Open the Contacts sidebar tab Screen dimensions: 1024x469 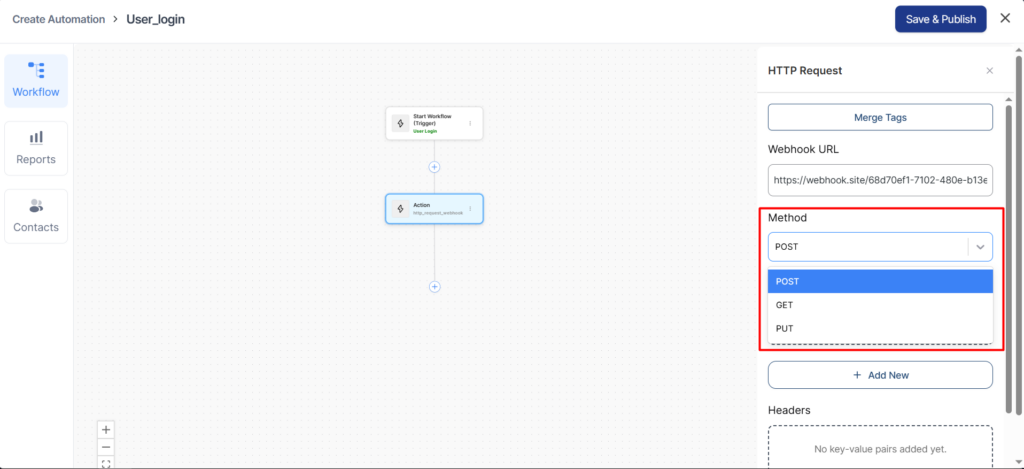pyautogui.click(x=36, y=215)
